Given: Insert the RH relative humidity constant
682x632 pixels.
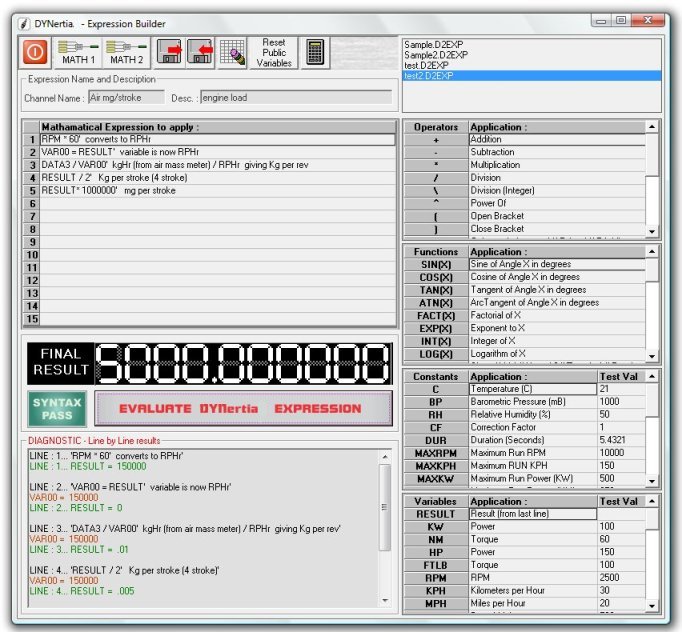Looking at the screenshot, I should pos(436,415).
